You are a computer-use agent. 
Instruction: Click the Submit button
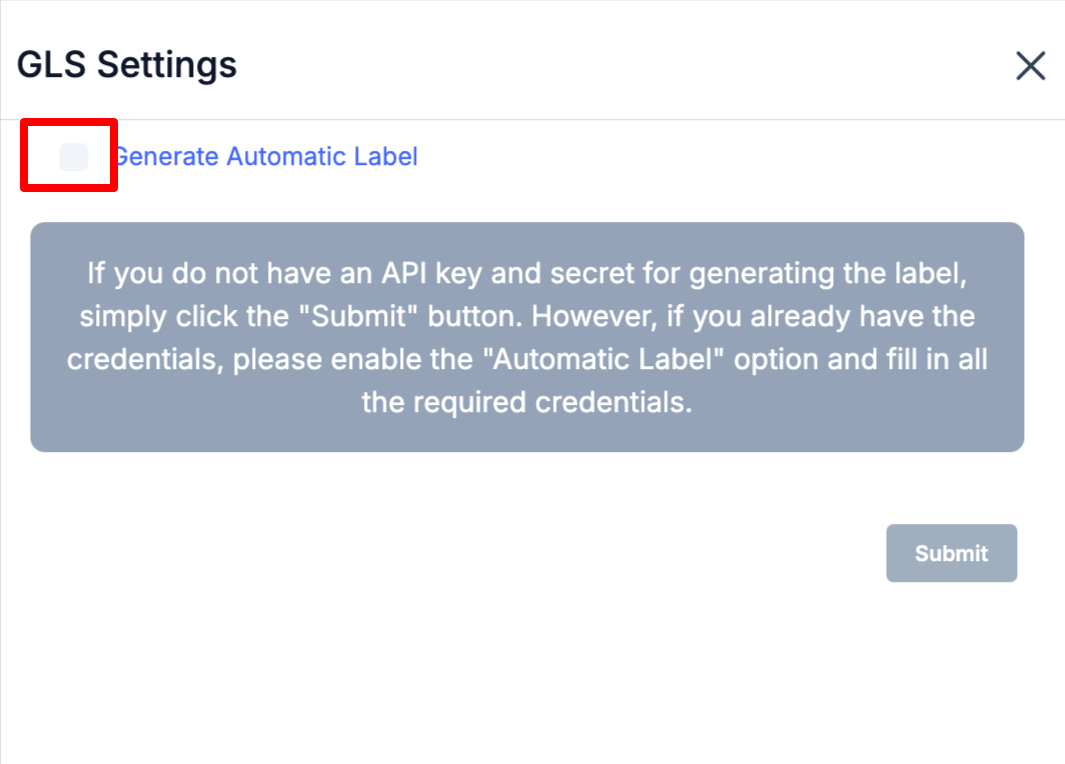[x=951, y=553]
